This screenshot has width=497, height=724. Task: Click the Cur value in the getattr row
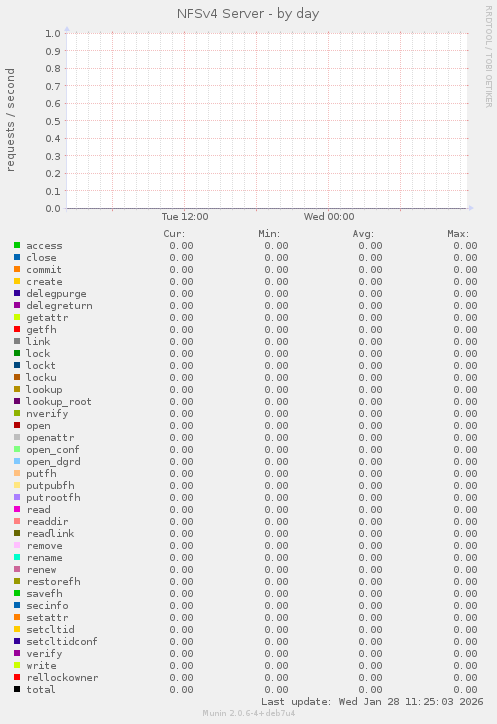coord(181,318)
